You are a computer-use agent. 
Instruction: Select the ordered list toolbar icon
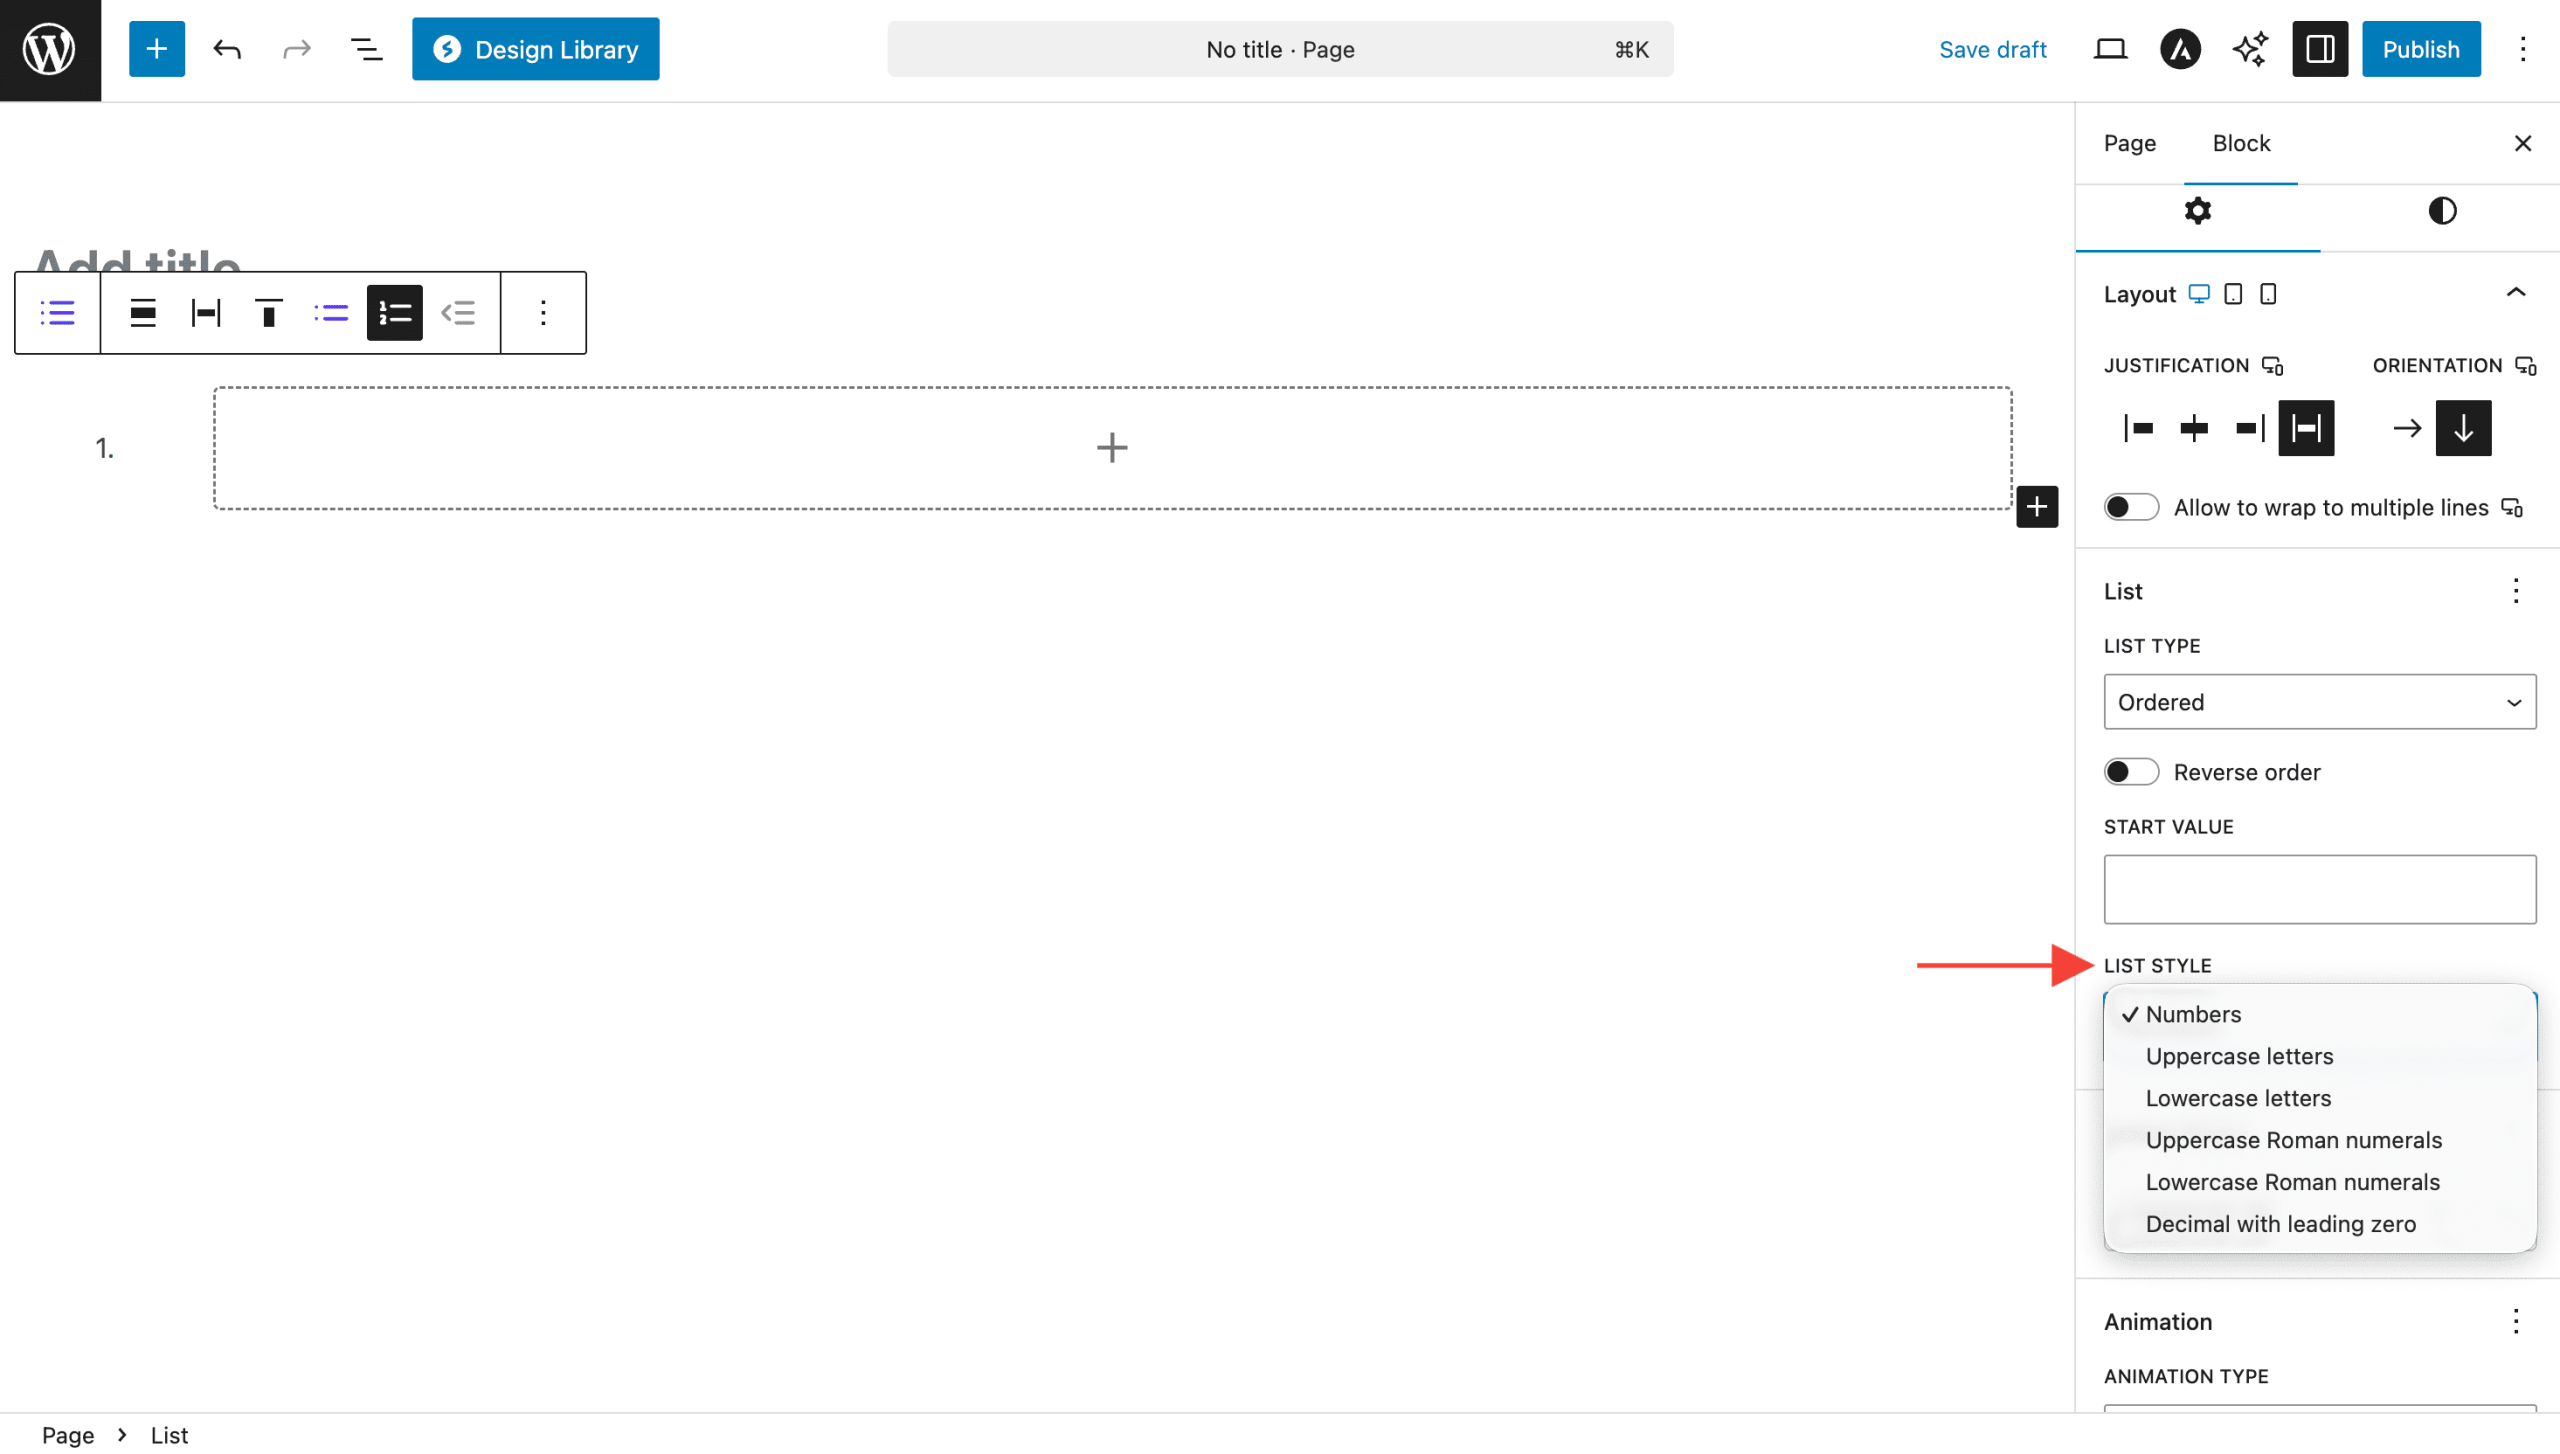tap(394, 313)
